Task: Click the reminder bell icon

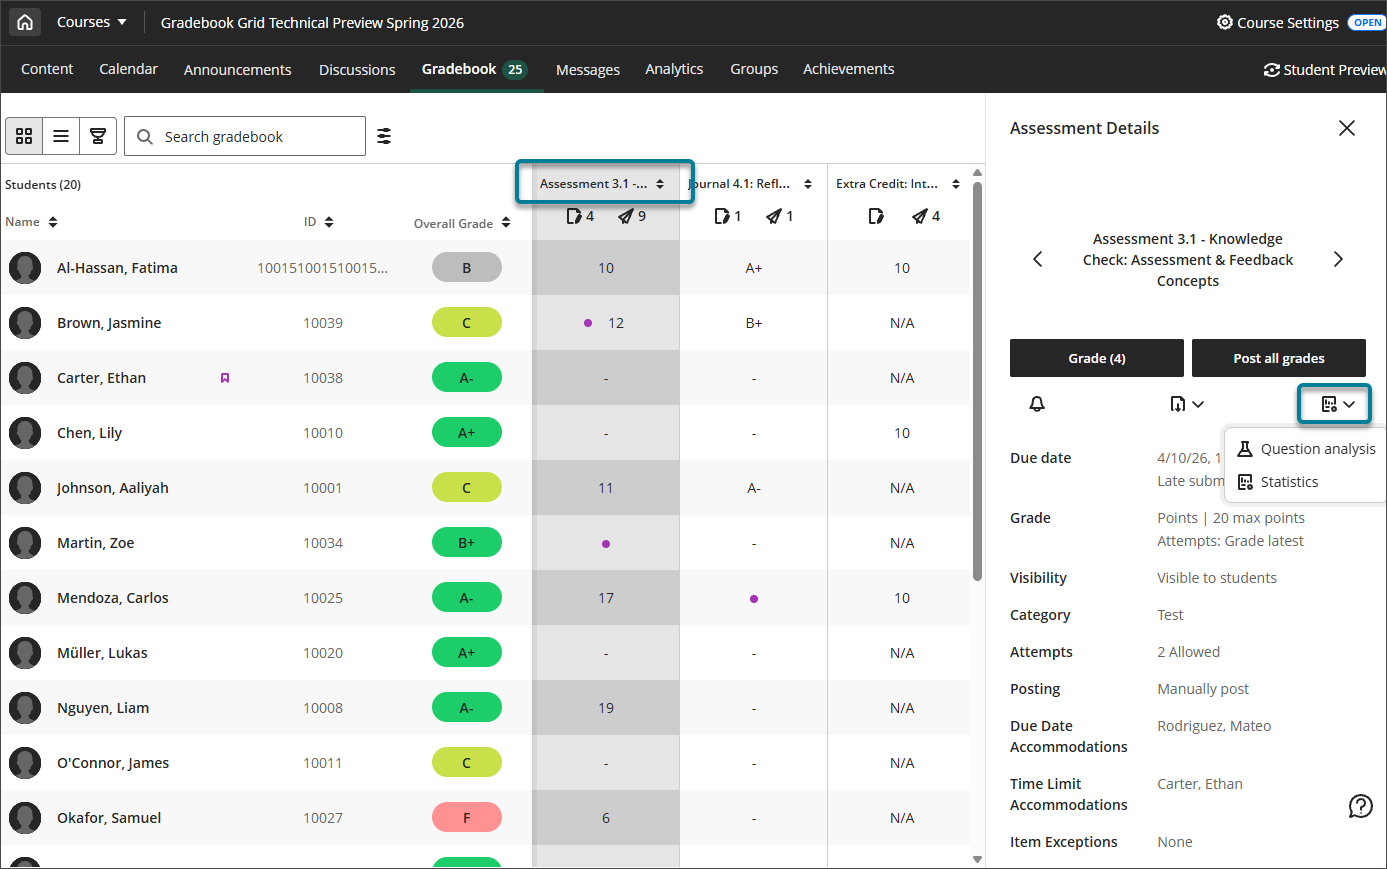Action: coord(1037,403)
